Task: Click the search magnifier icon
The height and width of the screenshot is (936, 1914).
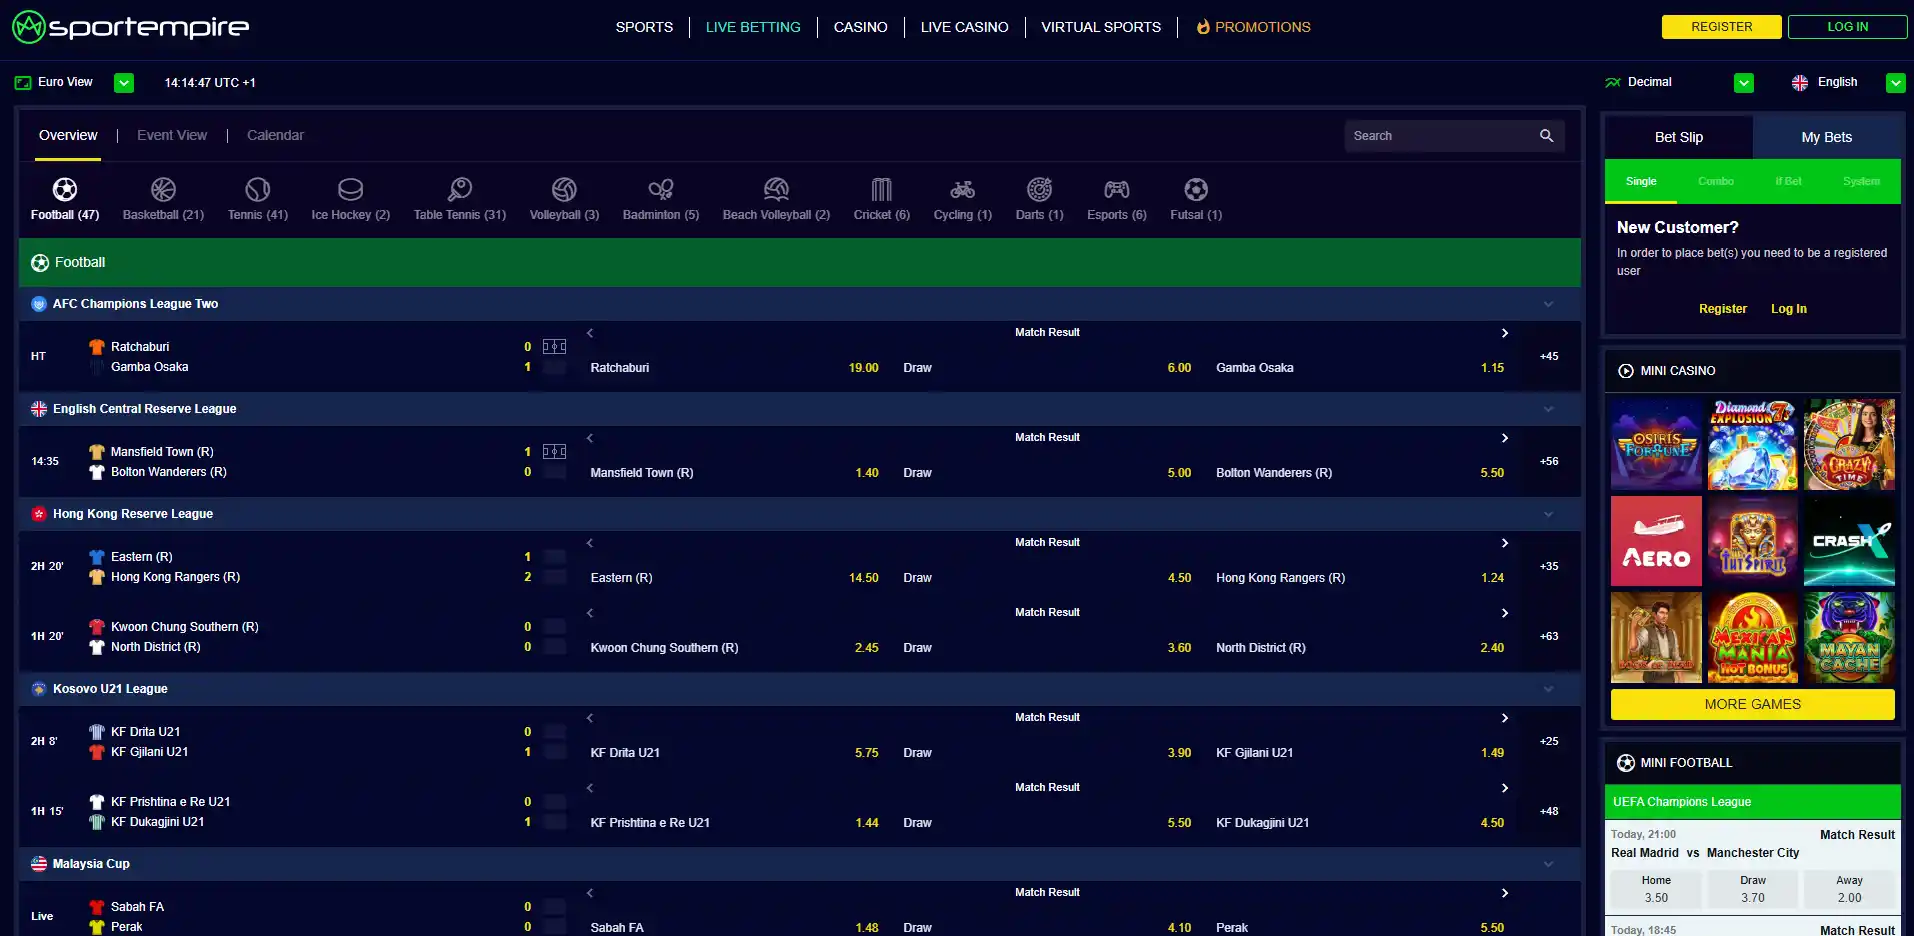Action: (x=1546, y=136)
